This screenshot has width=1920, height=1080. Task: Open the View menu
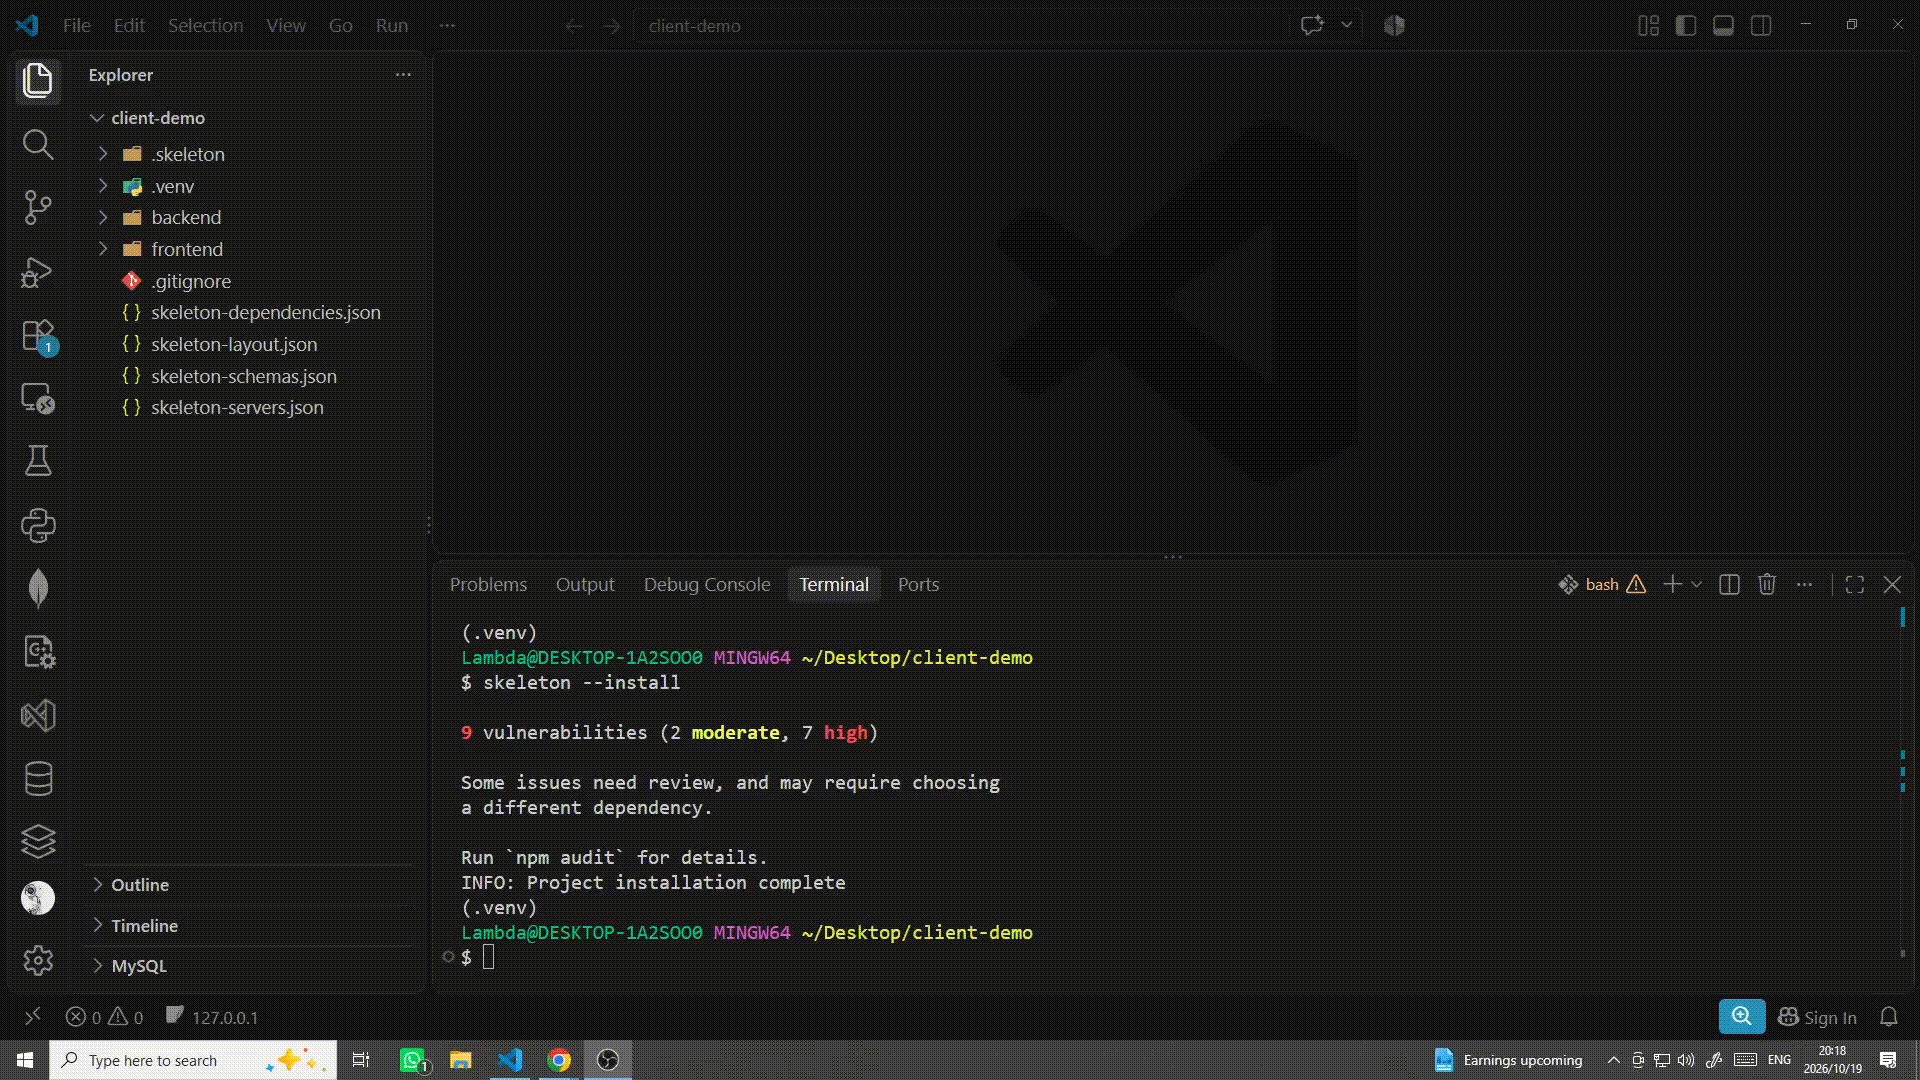point(286,25)
